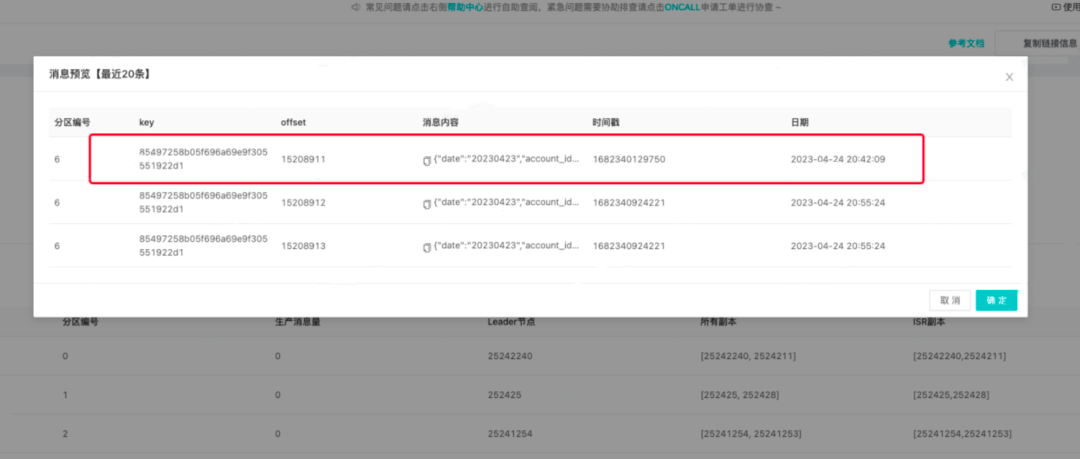Click the announcement speaker icon
This screenshot has height=459, width=1080.
coord(355,8)
